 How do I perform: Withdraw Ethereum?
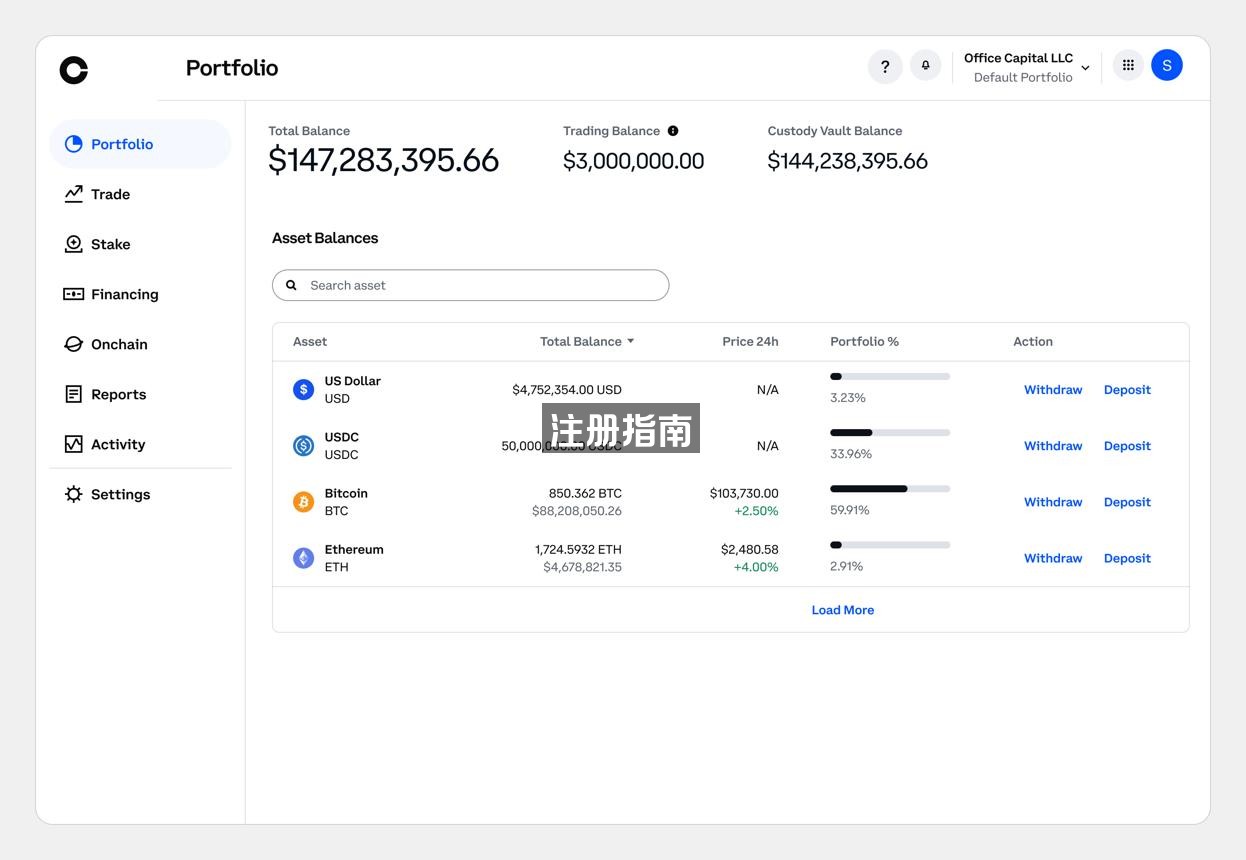[x=1053, y=558]
